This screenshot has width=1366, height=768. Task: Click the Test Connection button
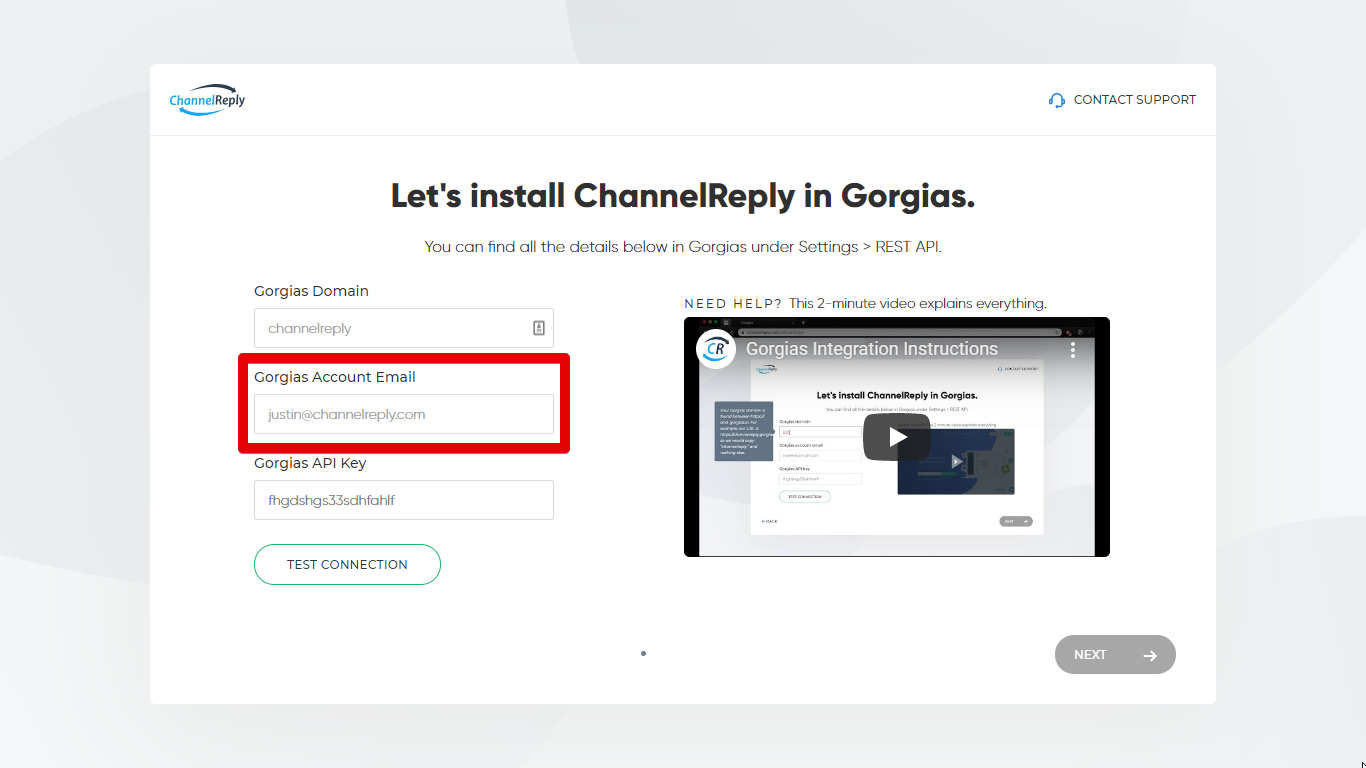tap(347, 564)
